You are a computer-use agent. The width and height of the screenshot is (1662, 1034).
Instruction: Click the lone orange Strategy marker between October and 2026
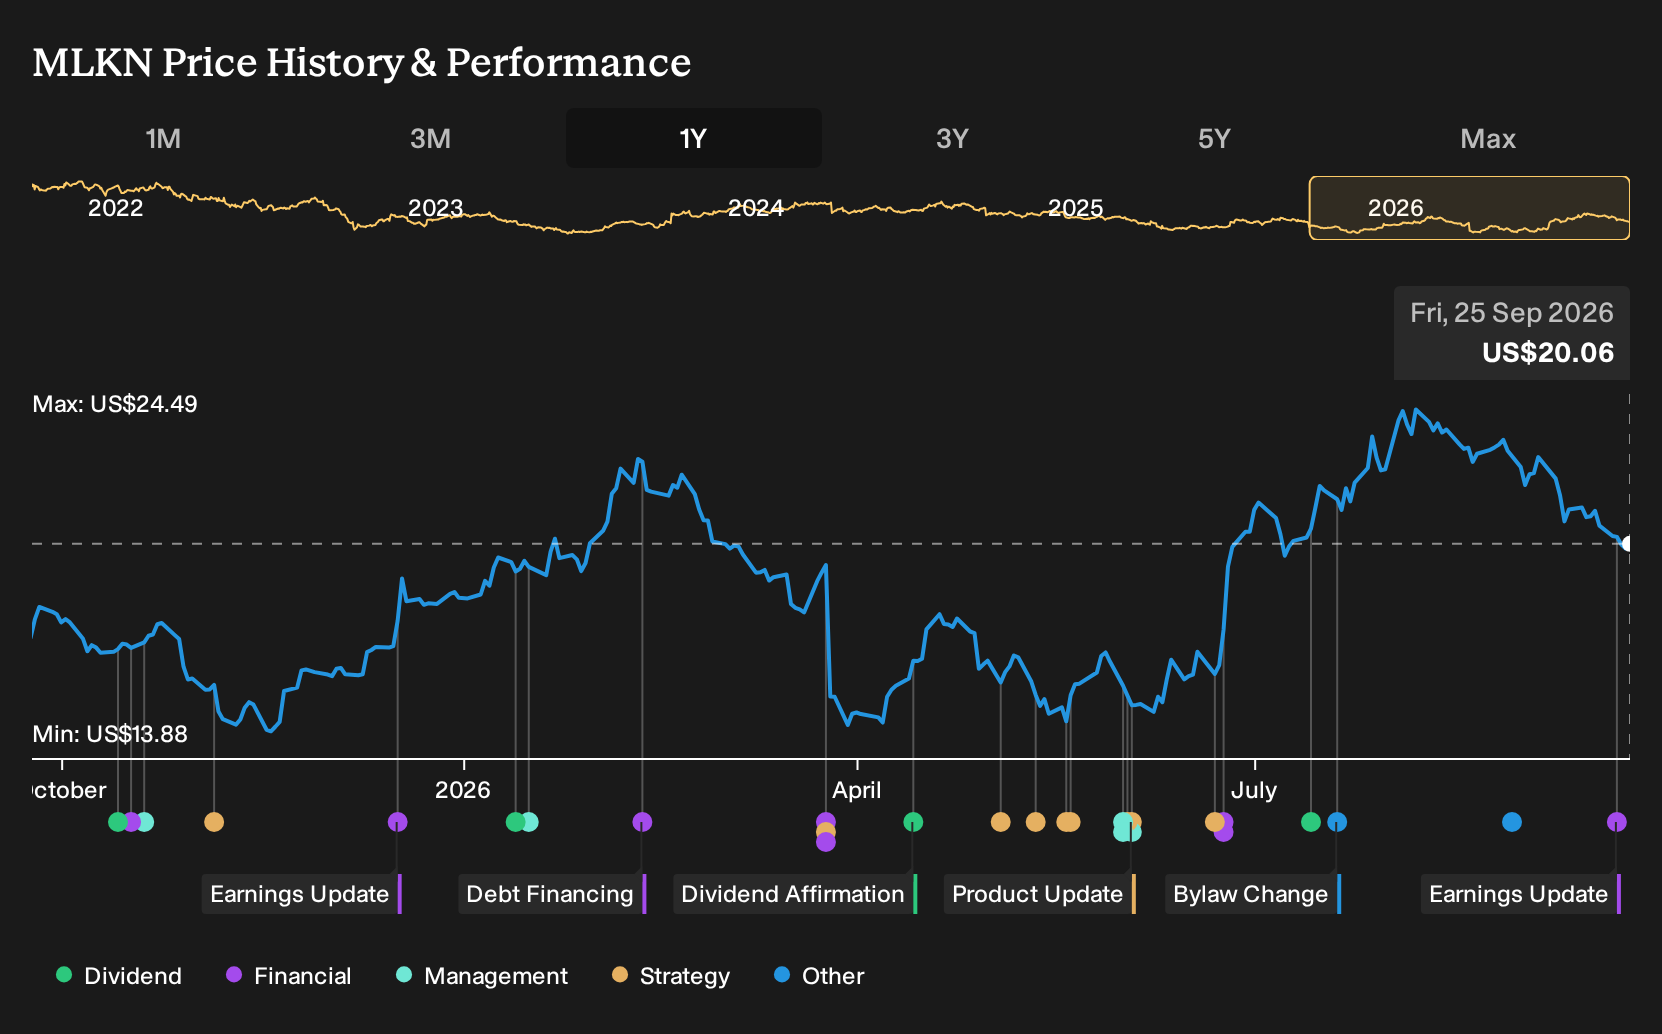[x=214, y=822]
